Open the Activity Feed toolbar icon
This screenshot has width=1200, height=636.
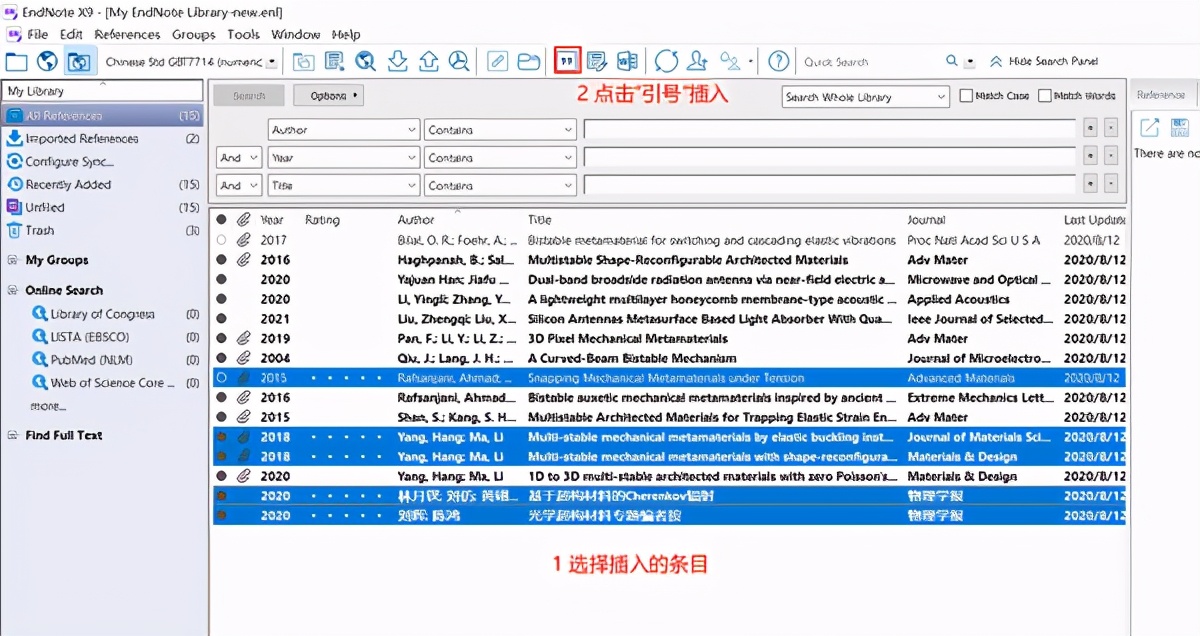point(731,61)
